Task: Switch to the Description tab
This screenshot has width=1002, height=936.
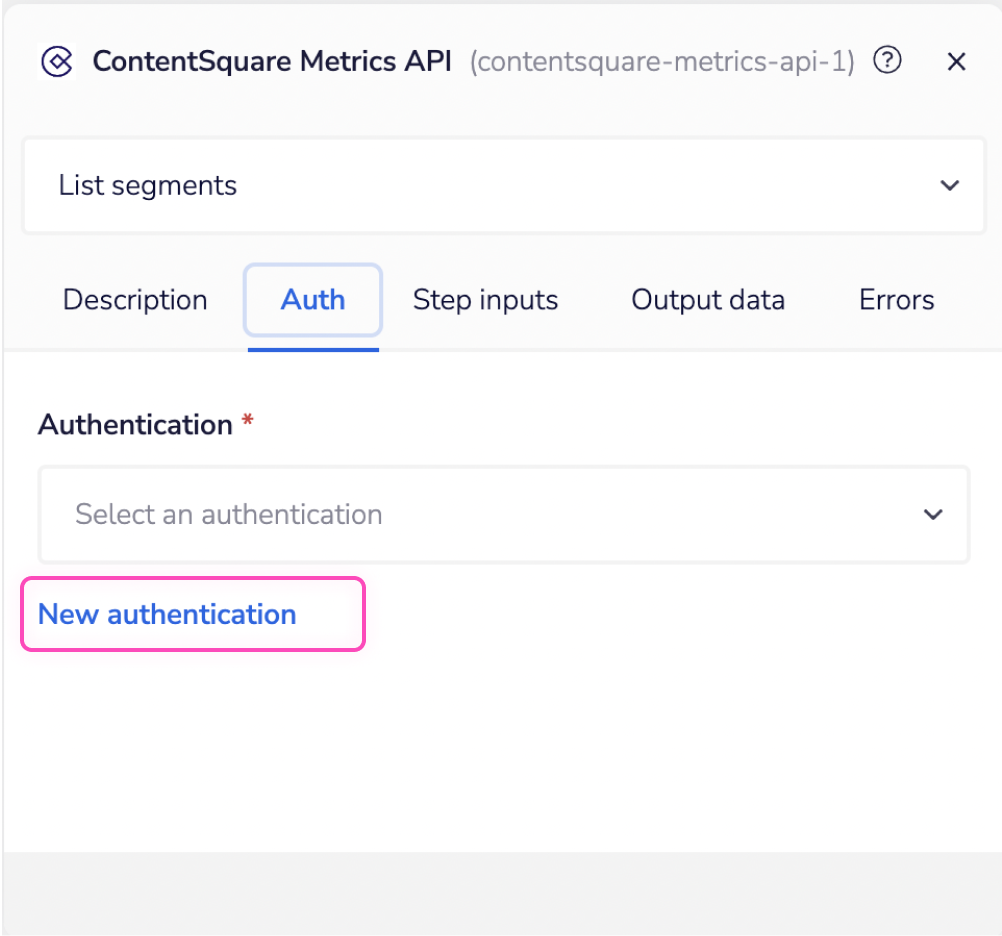Action: tap(135, 300)
